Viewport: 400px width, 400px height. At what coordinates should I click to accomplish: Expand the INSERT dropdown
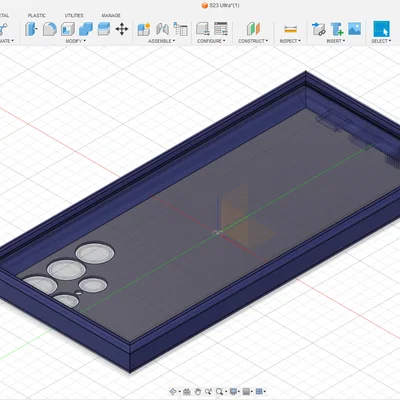[336, 41]
